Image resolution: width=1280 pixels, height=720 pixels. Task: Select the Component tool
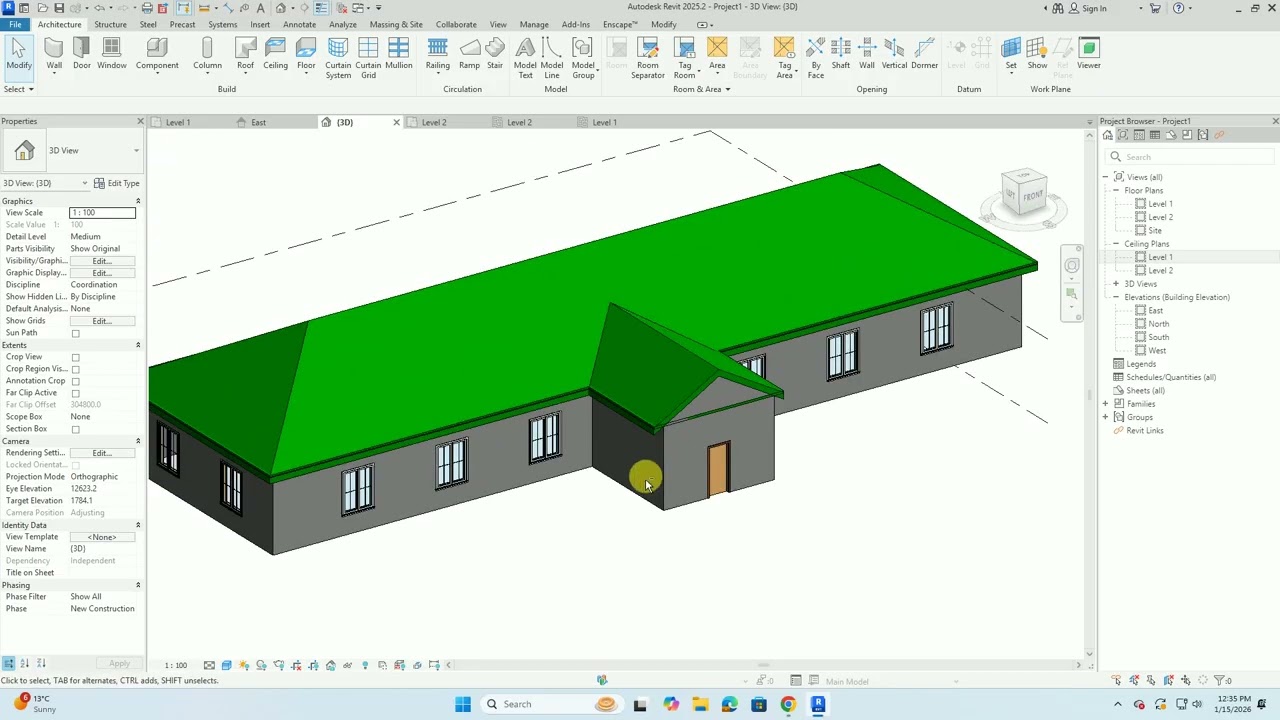157,54
